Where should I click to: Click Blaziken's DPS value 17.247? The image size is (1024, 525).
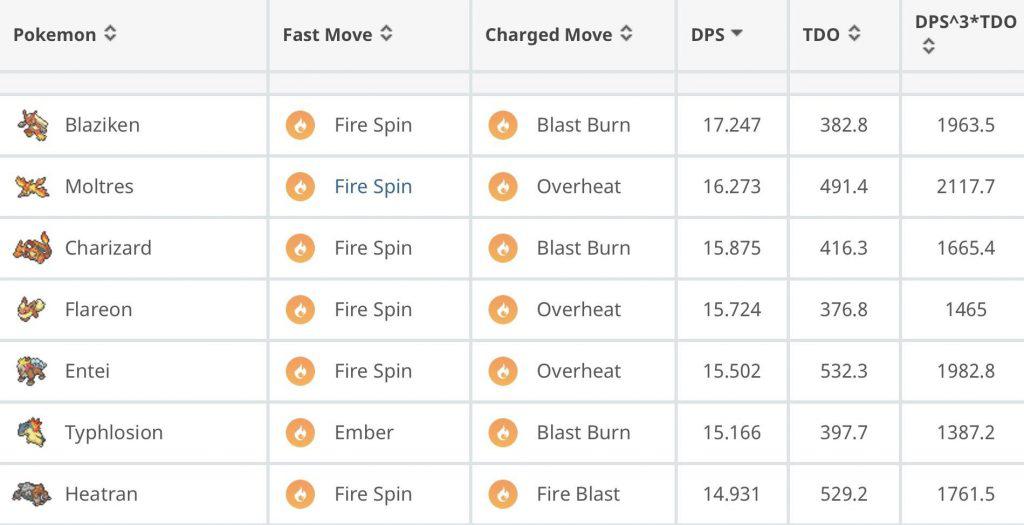(732, 125)
